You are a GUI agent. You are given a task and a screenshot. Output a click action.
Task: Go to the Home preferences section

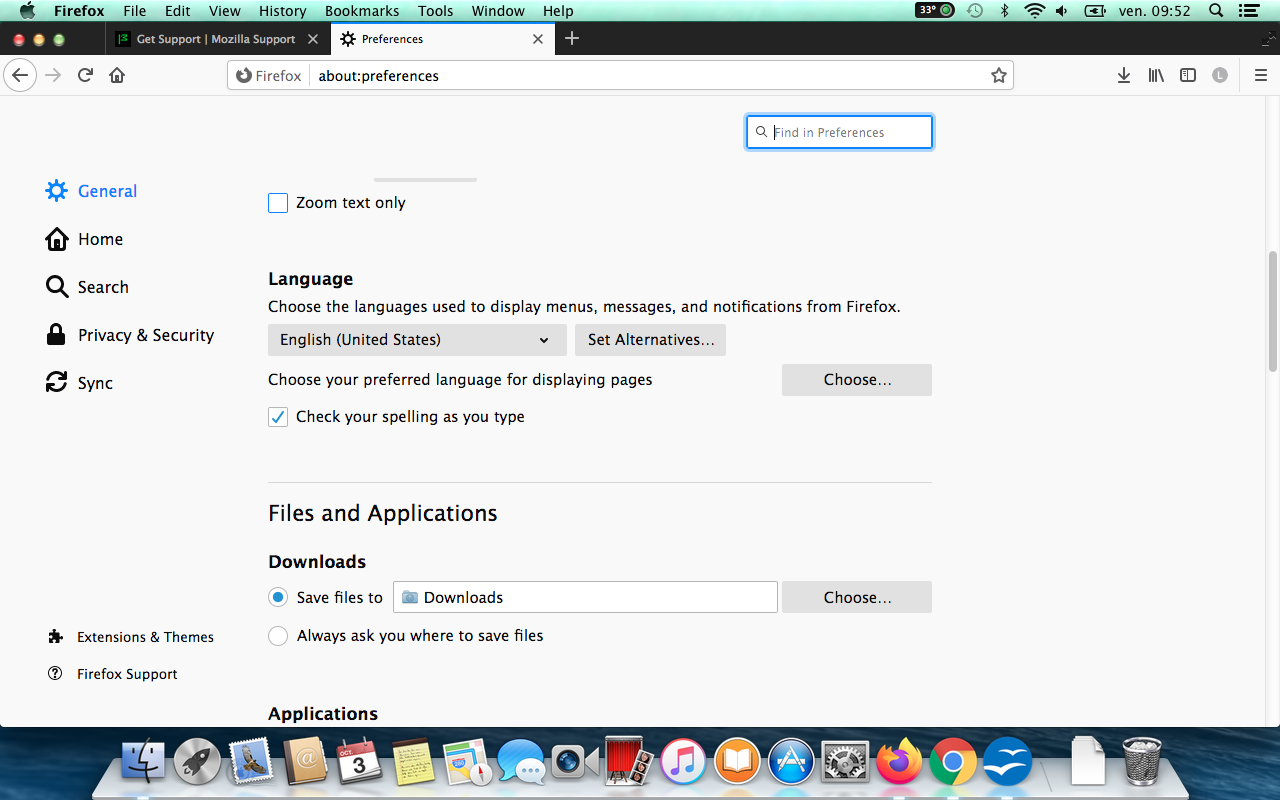click(x=85, y=239)
